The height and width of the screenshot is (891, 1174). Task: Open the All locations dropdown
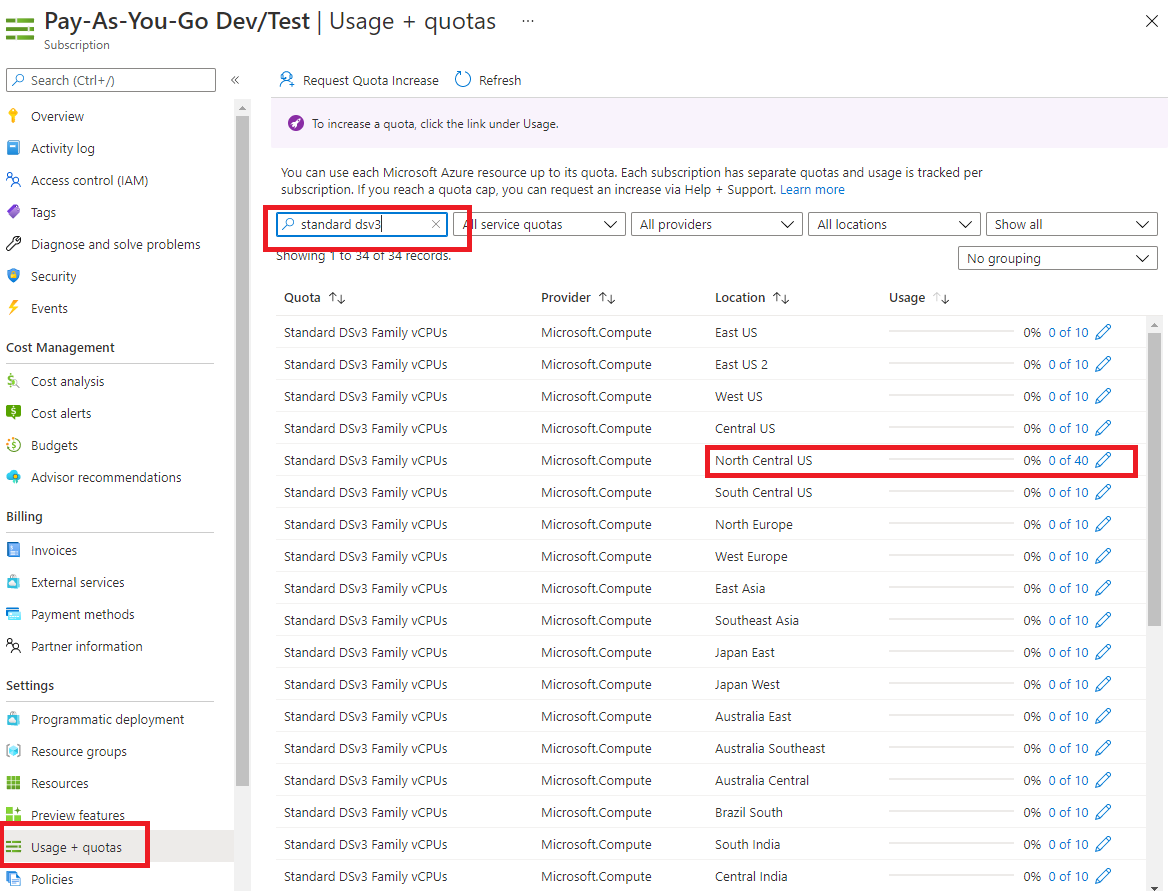893,225
